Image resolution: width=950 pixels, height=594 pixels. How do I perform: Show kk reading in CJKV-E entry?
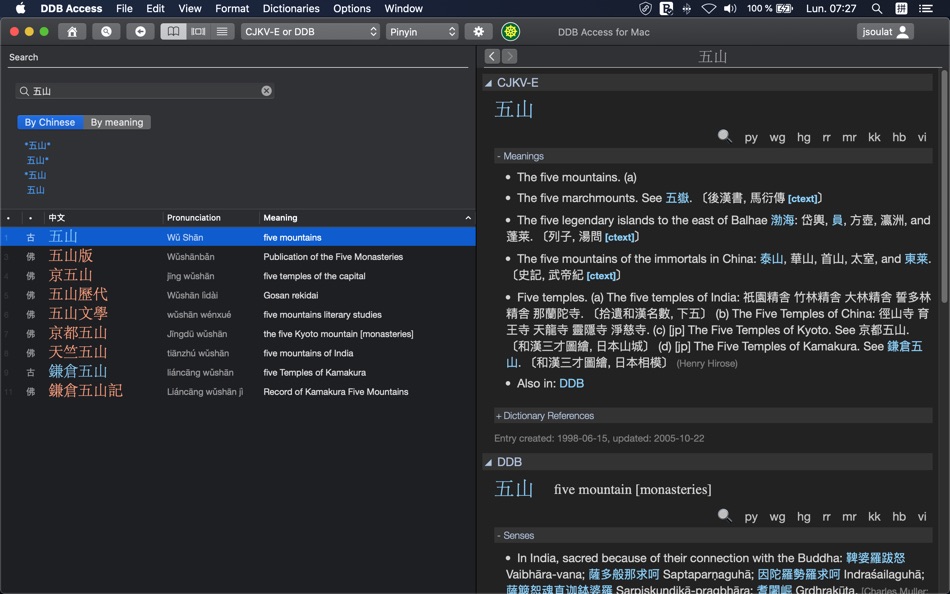tap(874, 138)
